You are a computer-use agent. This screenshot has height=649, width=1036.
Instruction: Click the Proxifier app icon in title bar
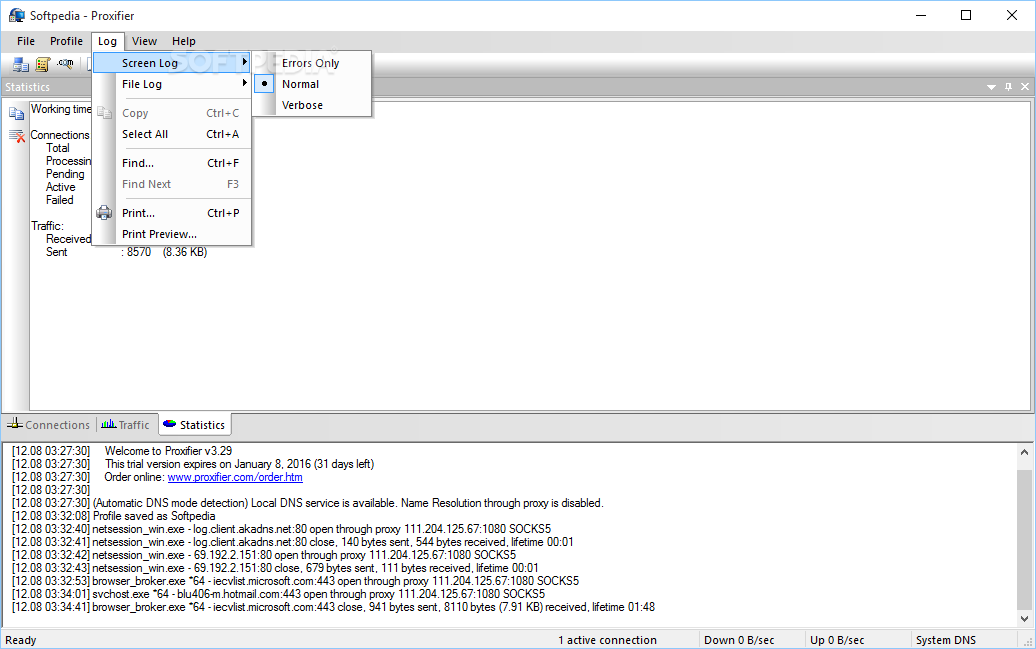[16, 15]
